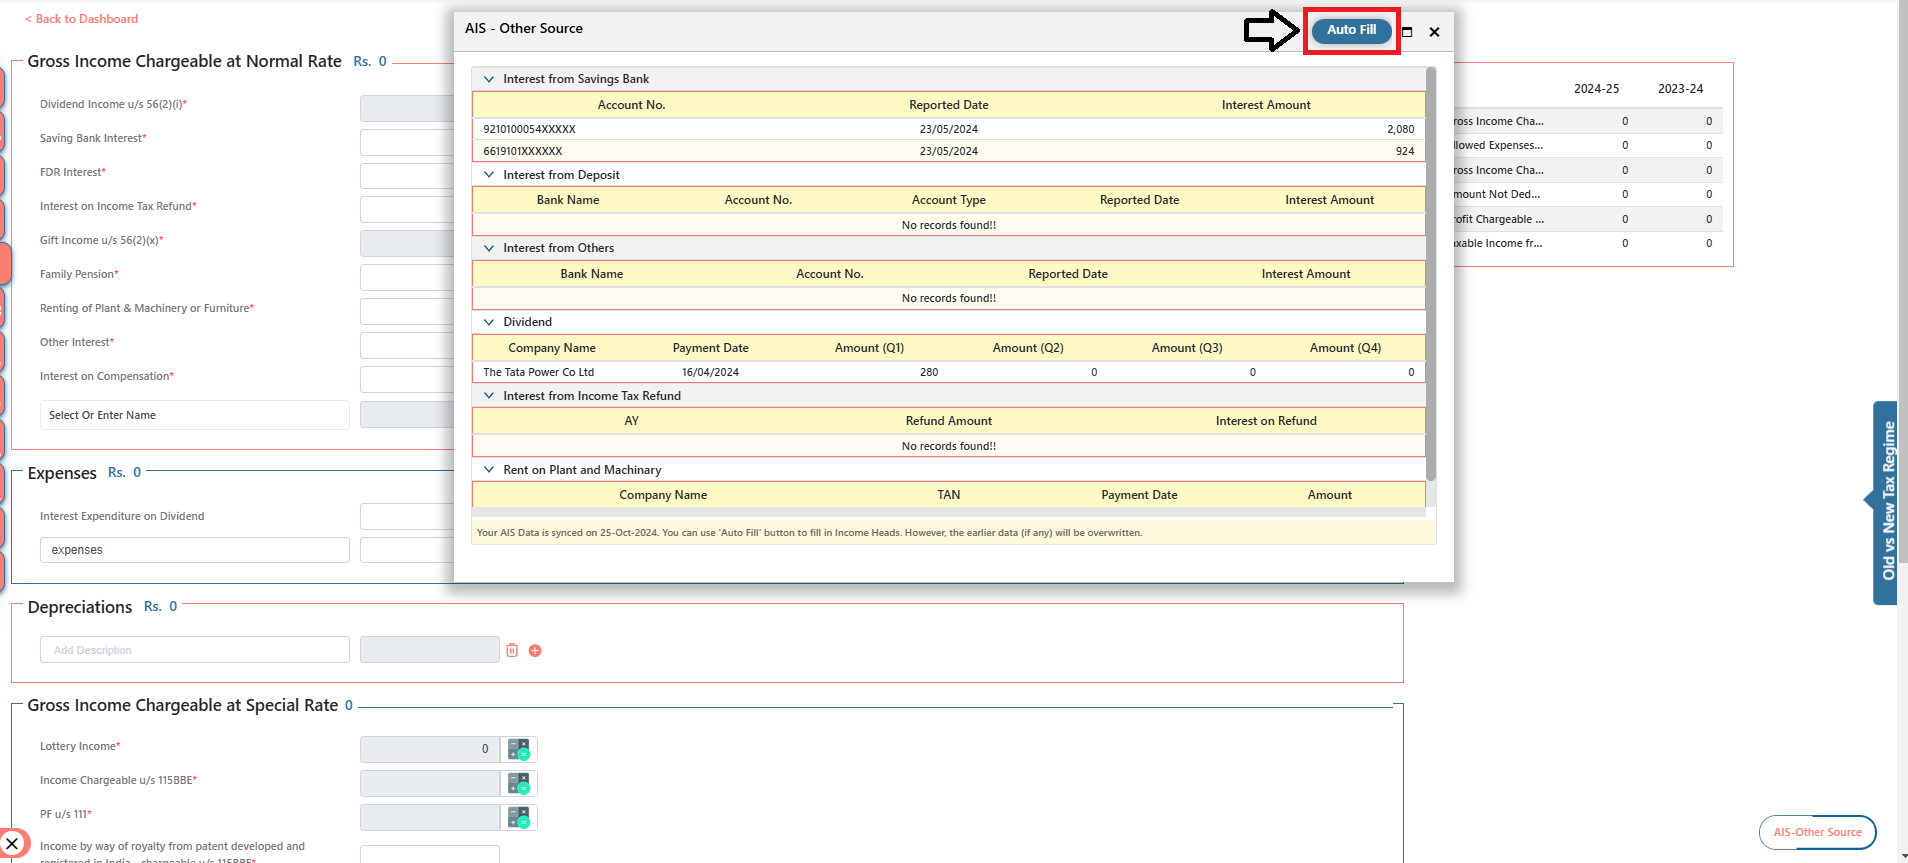The image size is (1908, 863).
Task: Click dividend Q1 amount 280
Action: click(x=929, y=372)
